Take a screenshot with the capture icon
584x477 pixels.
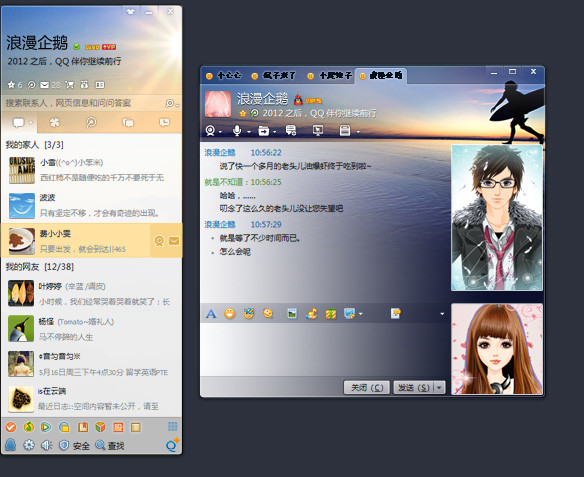tap(349, 314)
